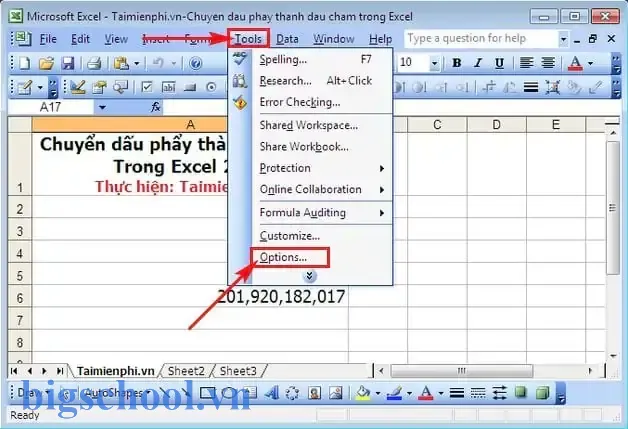The image size is (628, 429).
Task: Toggle underline formatting
Action: click(x=499, y=63)
